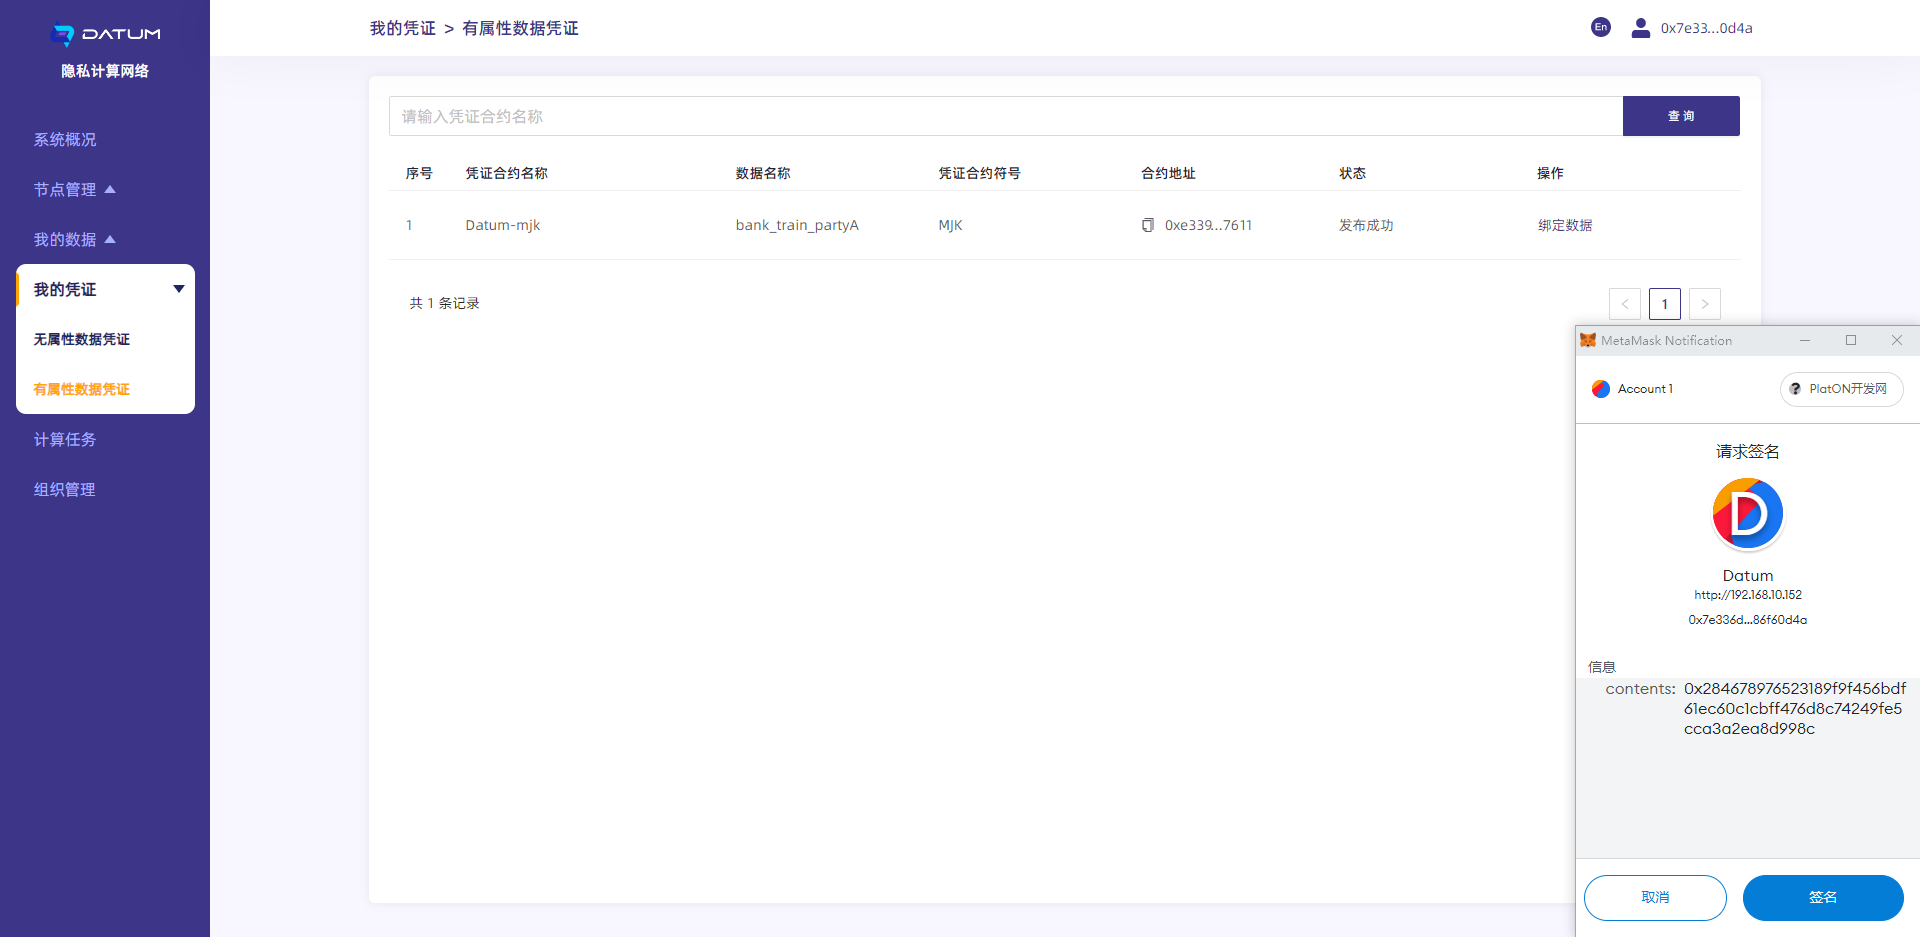The height and width of the screenshot is (937, 1920).
Task: Select page 1 in pagination
Action: (x=1665, y=304)
